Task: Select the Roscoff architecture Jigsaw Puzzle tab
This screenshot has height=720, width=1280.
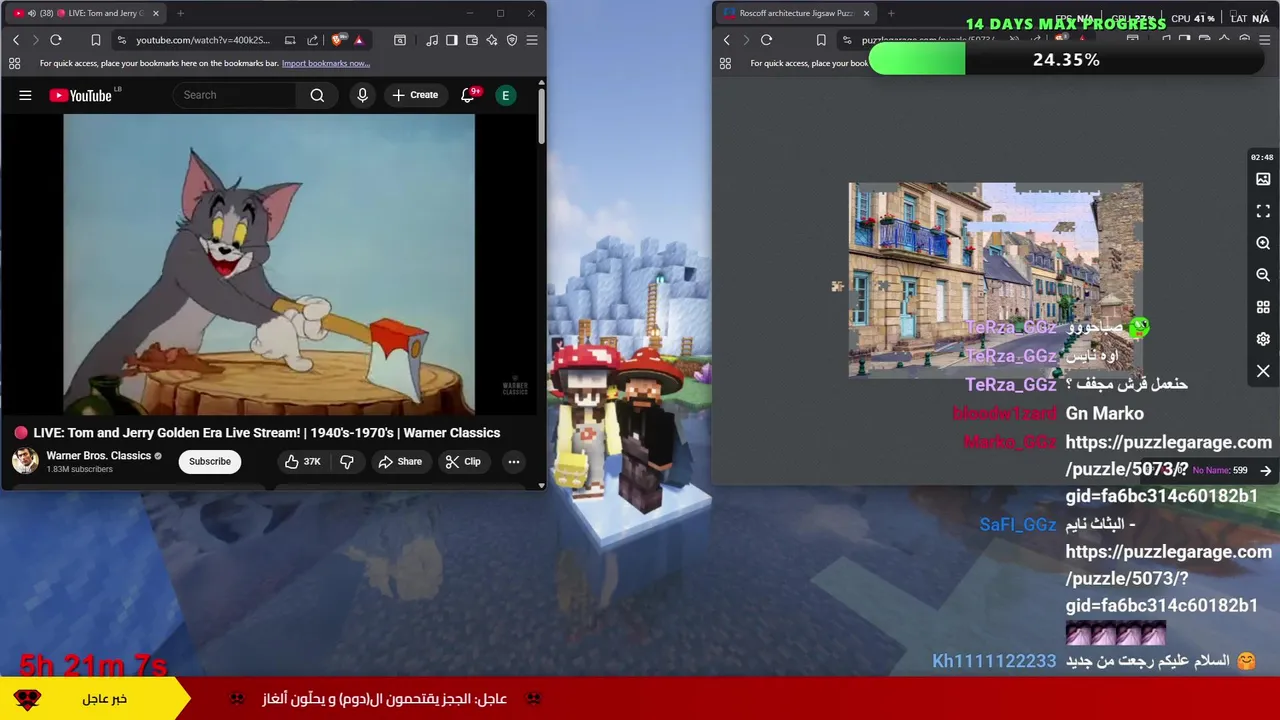Action: pos(795,13)
